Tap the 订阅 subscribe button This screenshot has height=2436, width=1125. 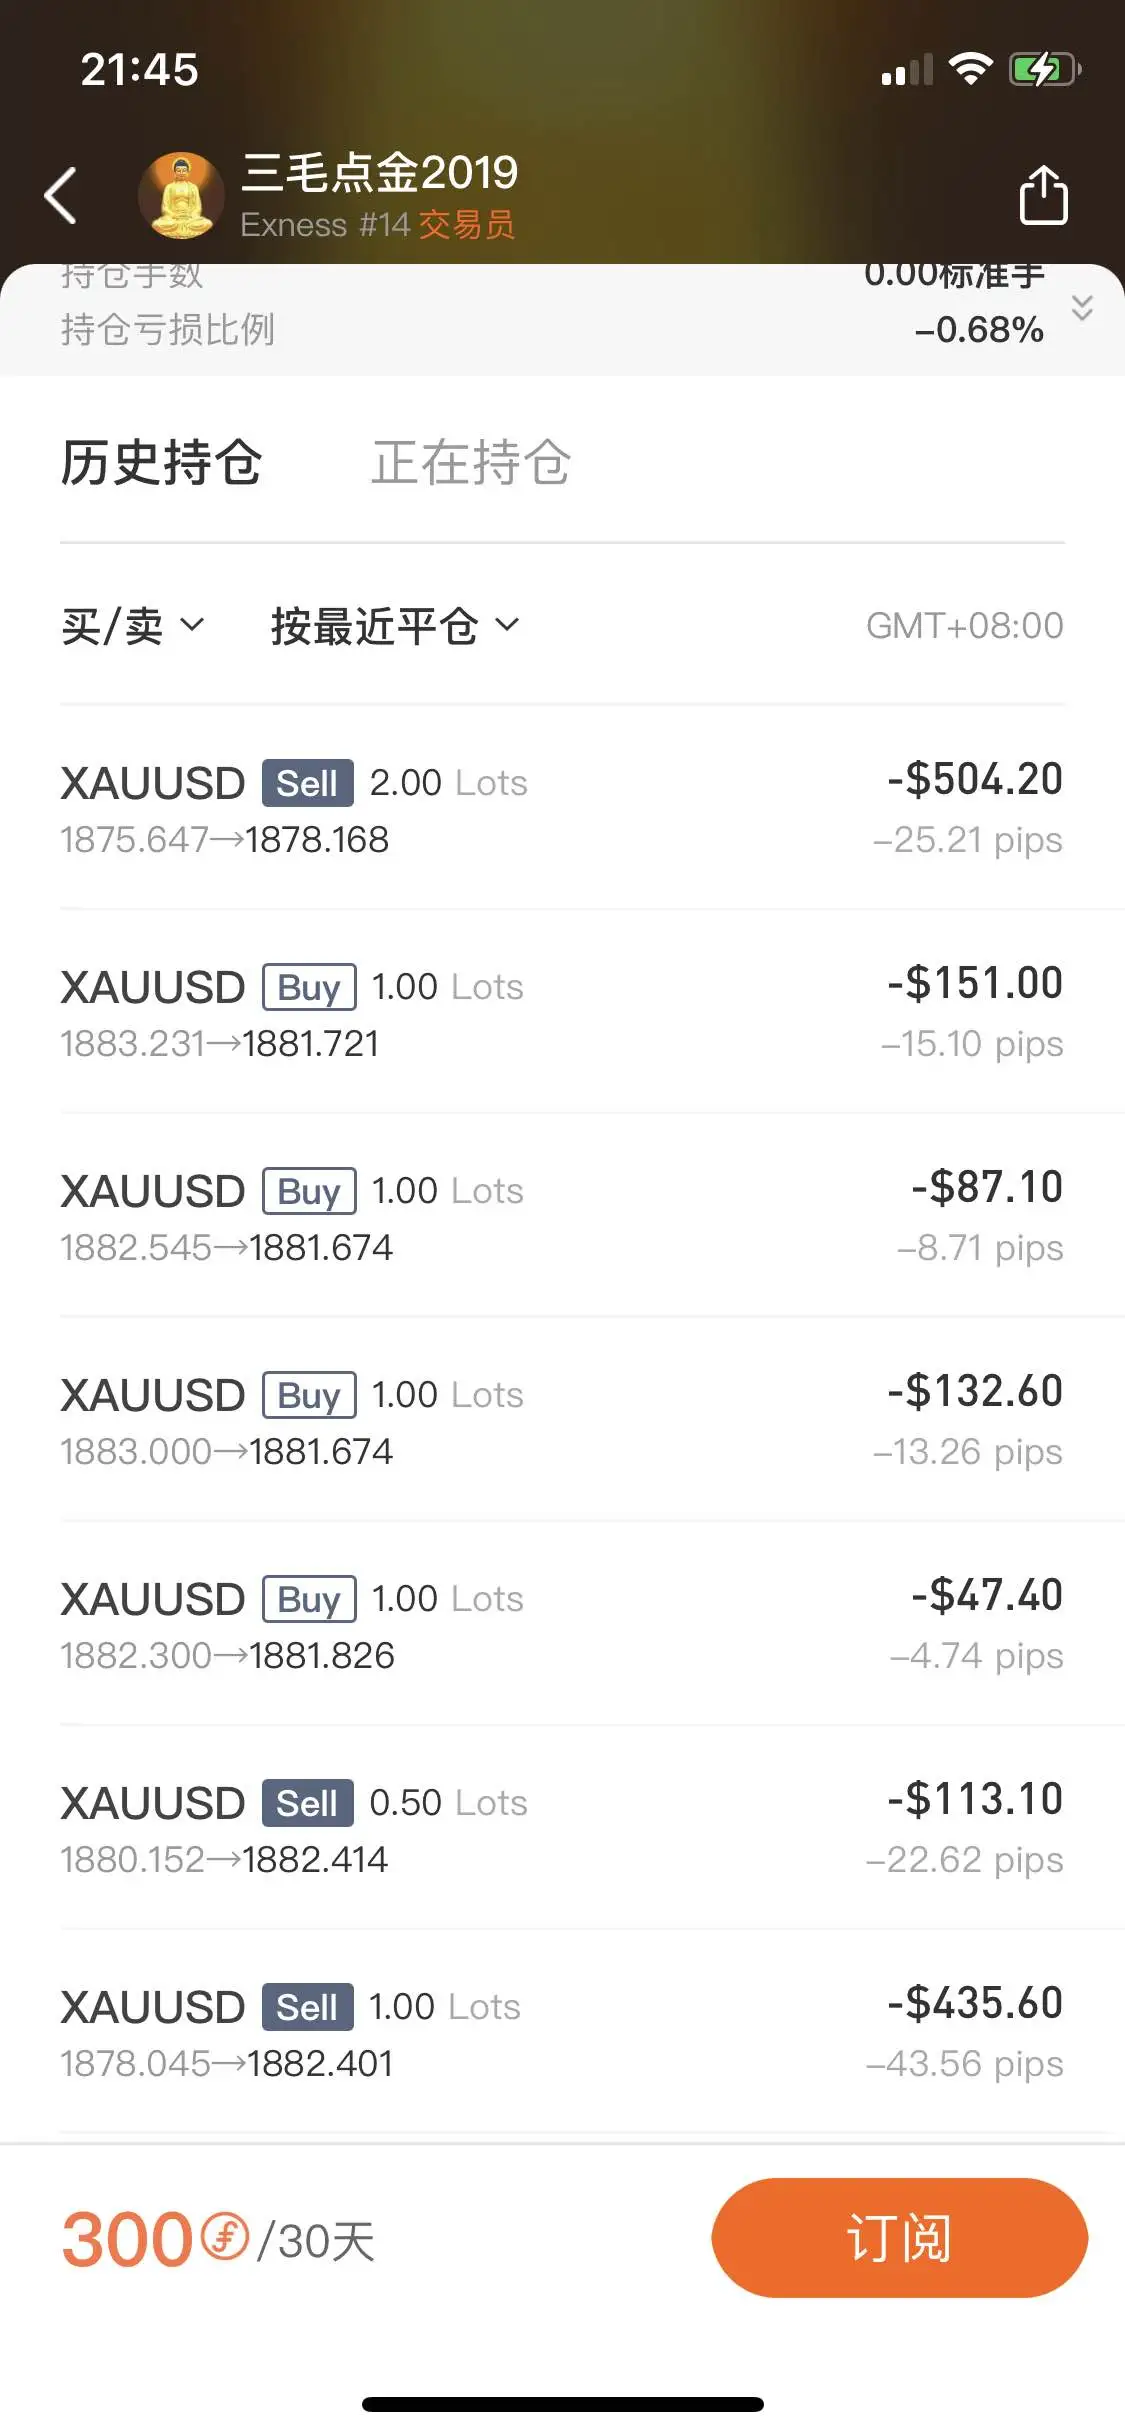[x=899, y=2237]
